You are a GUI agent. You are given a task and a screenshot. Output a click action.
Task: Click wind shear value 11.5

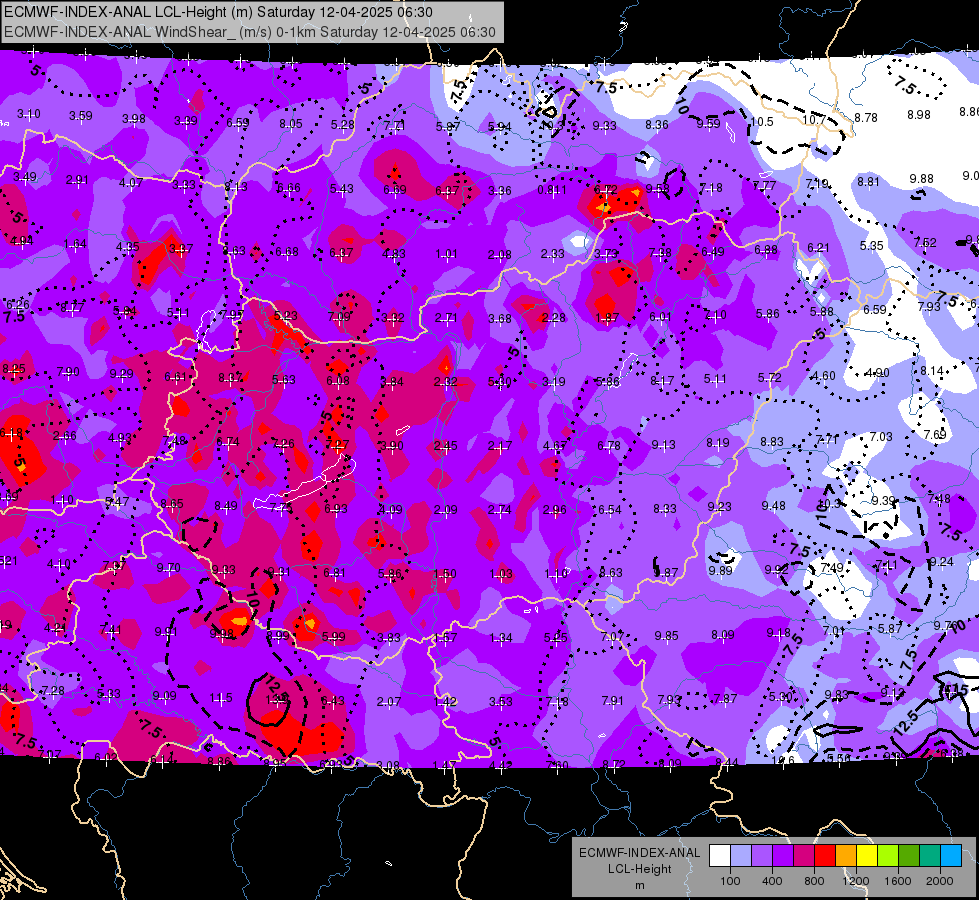click(x=221, y=698)
